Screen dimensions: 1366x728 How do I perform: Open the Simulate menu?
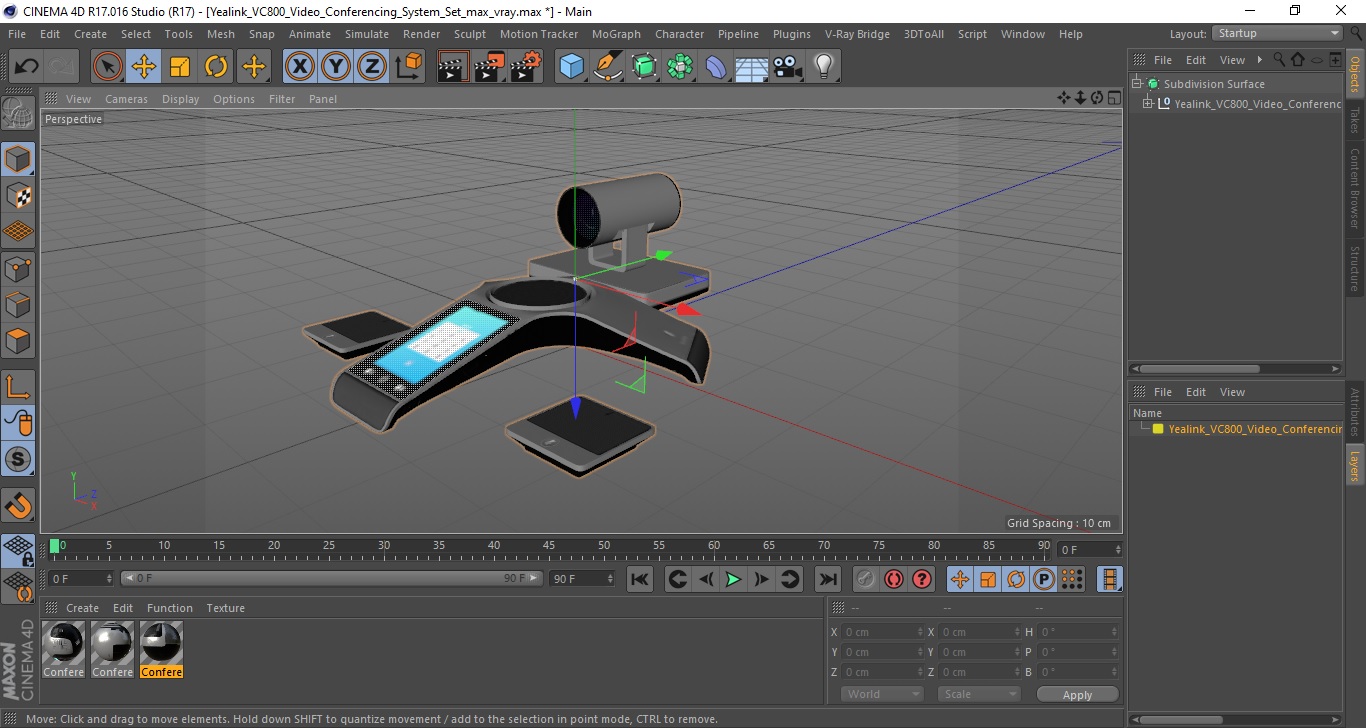point(367,34)
